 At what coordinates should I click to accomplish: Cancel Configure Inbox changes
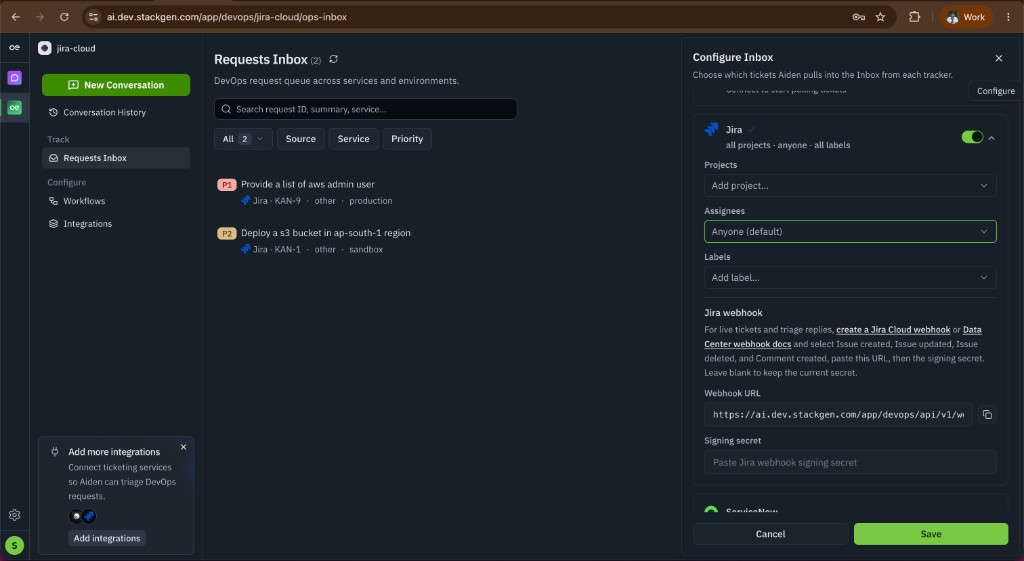pos(771,534)
